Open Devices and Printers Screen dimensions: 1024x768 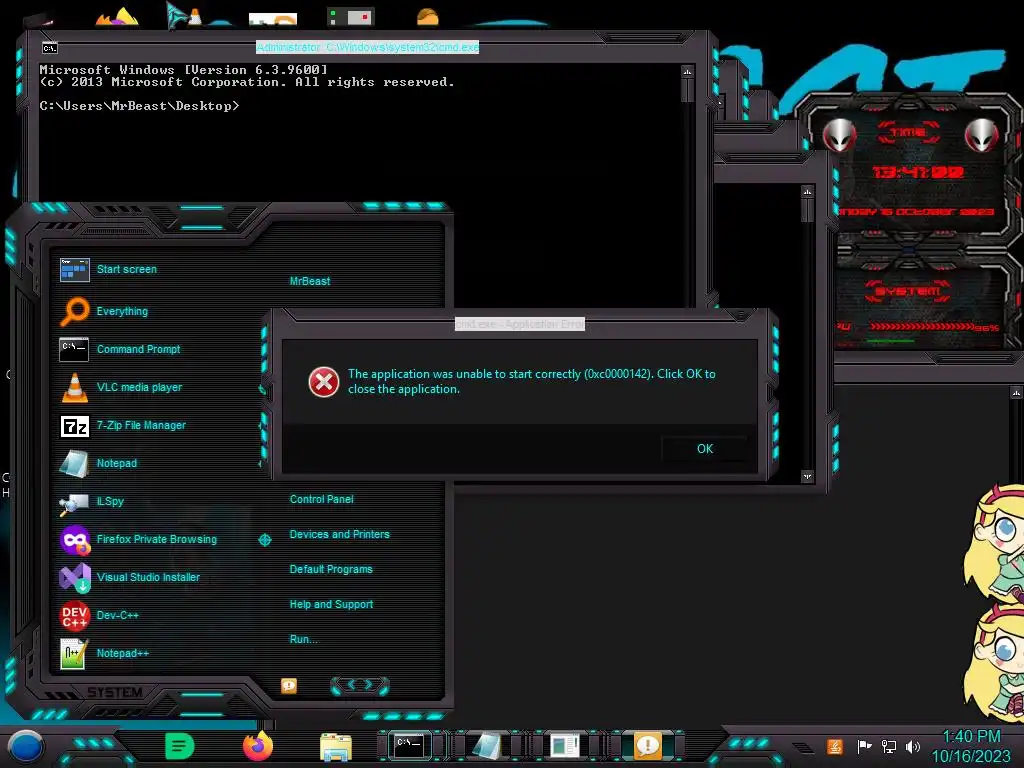(339, 534)
